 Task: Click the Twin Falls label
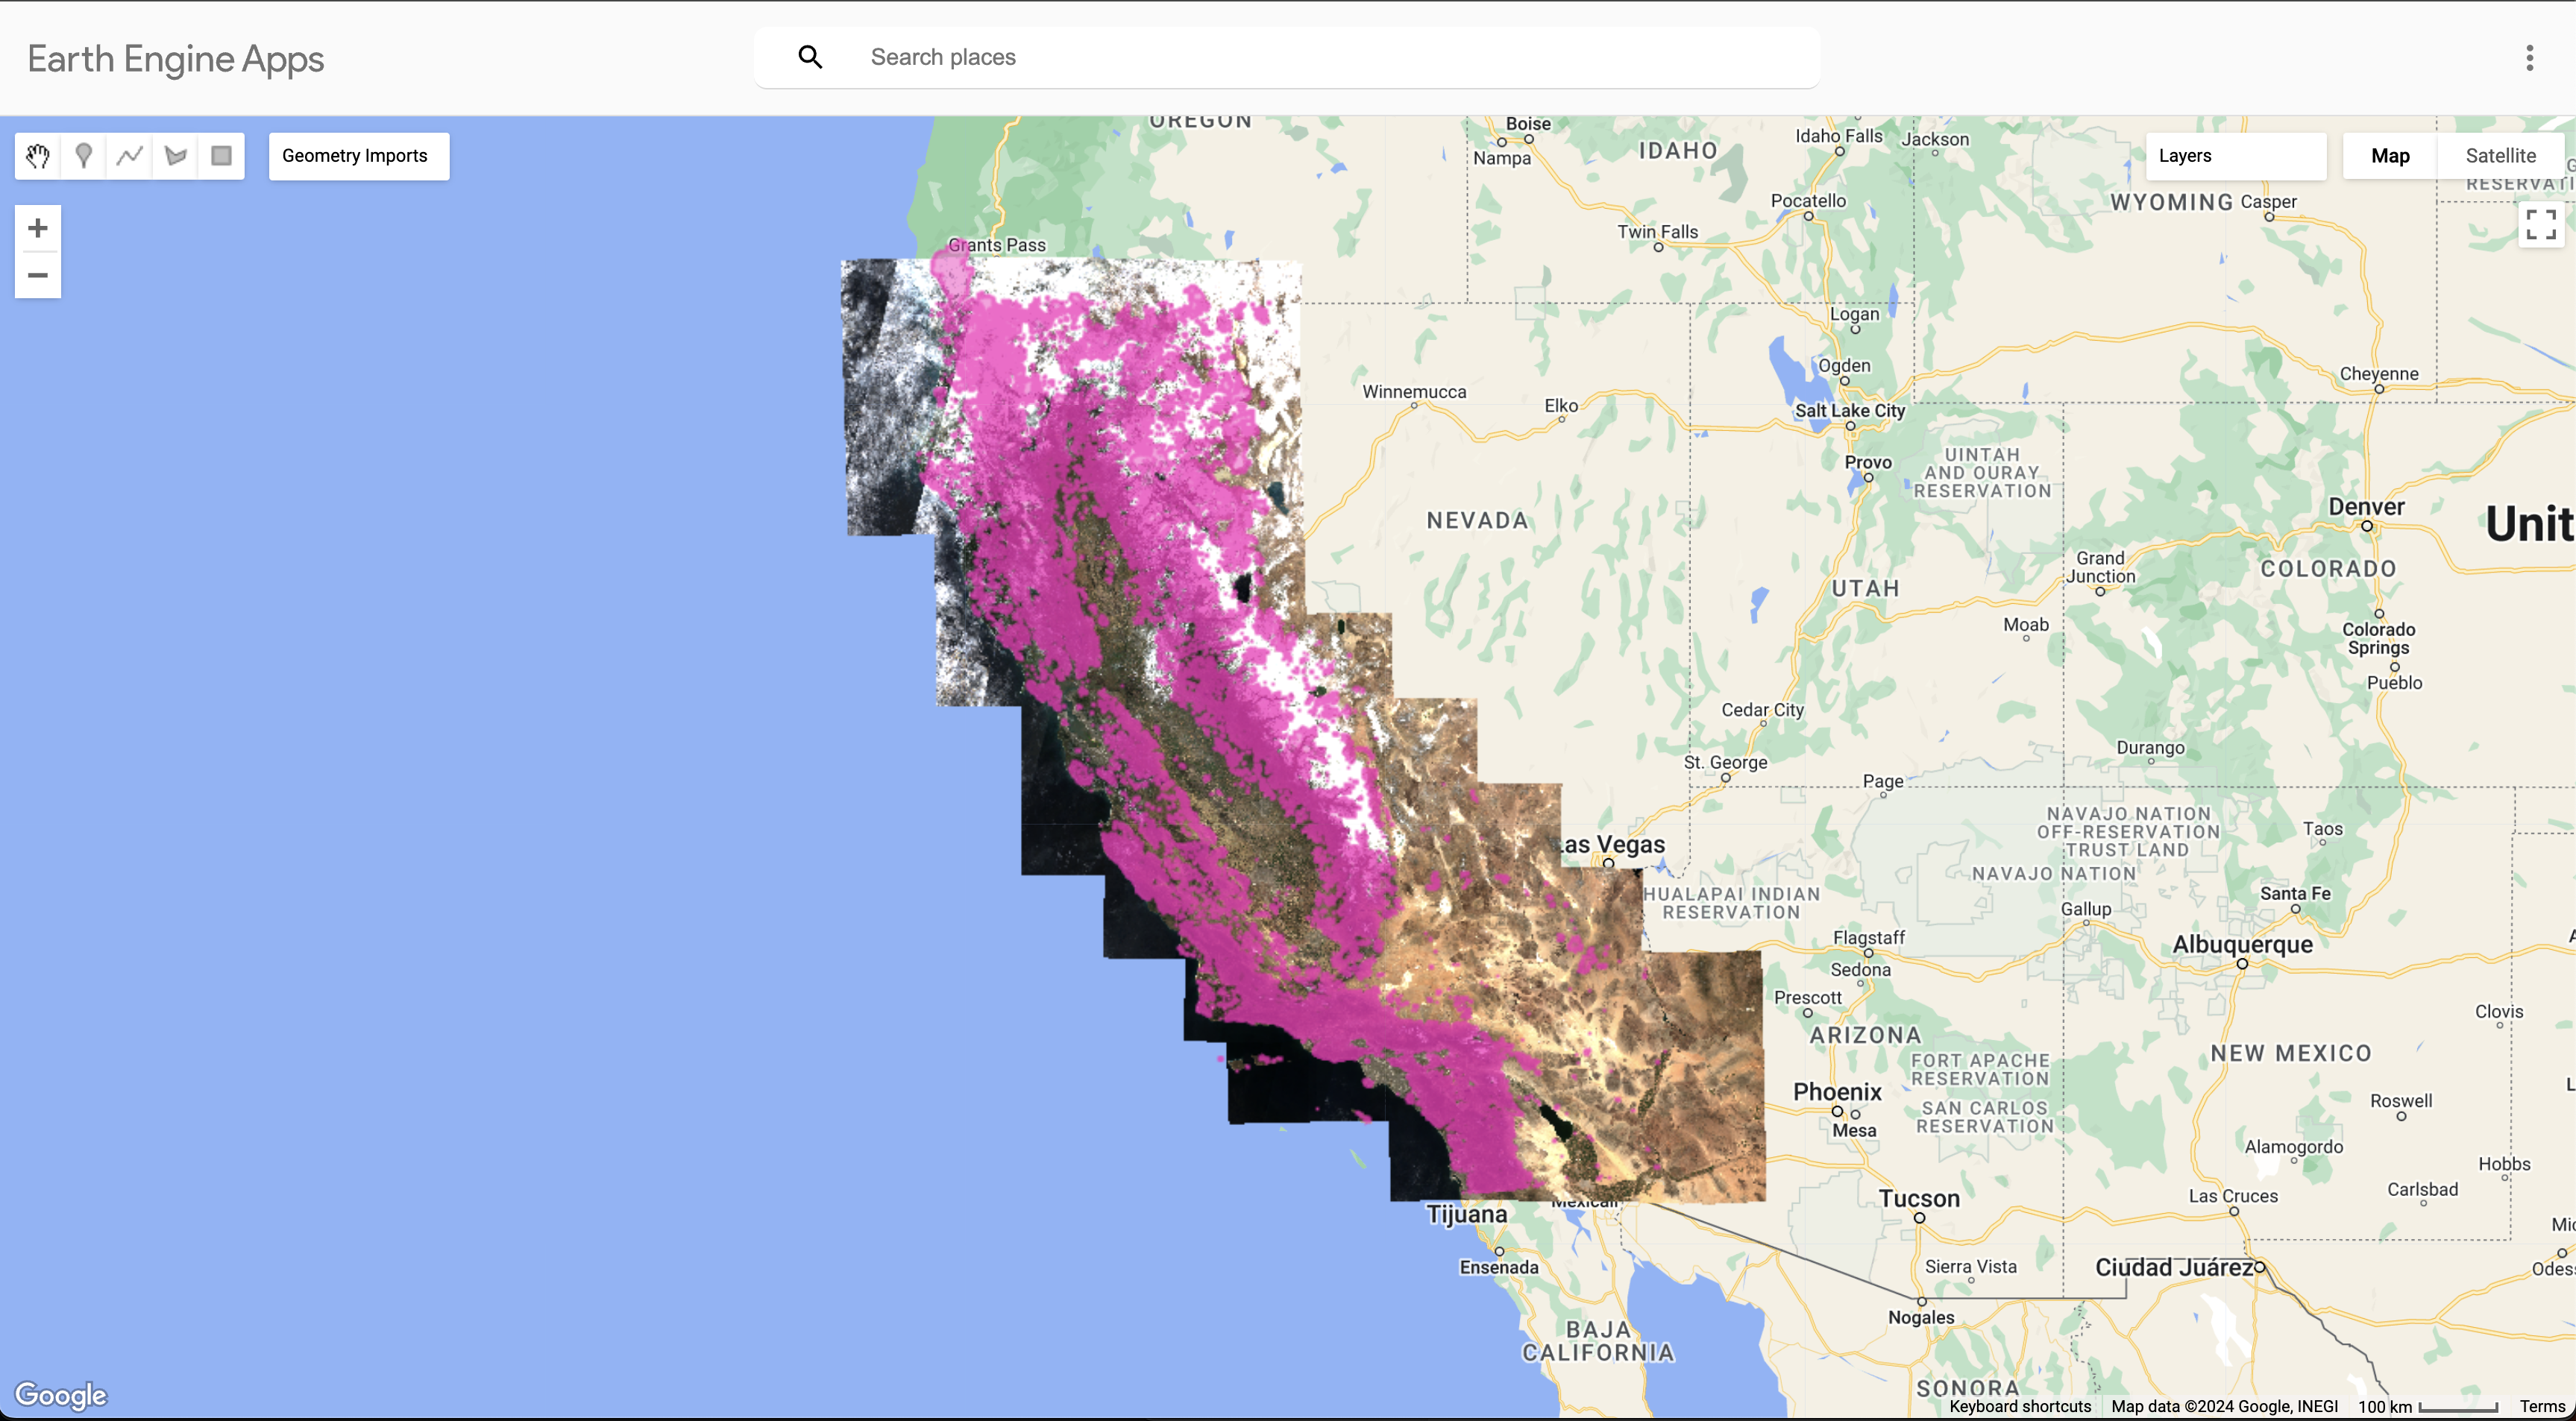pos(1658,232)
